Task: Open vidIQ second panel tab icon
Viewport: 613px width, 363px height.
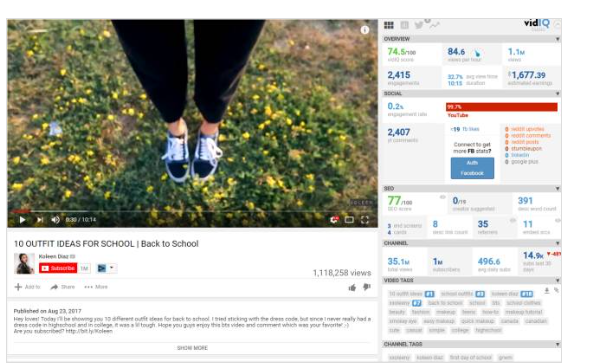Action: (405, 25)
